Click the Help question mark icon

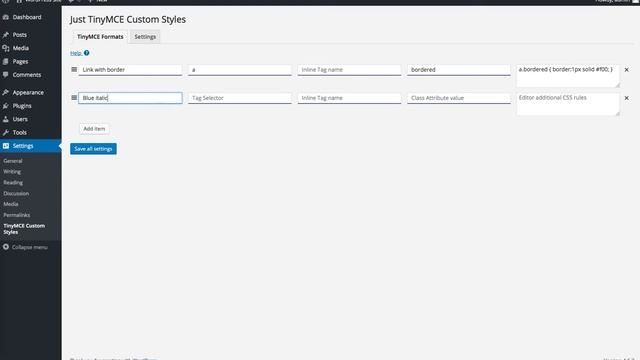point(87,53)
